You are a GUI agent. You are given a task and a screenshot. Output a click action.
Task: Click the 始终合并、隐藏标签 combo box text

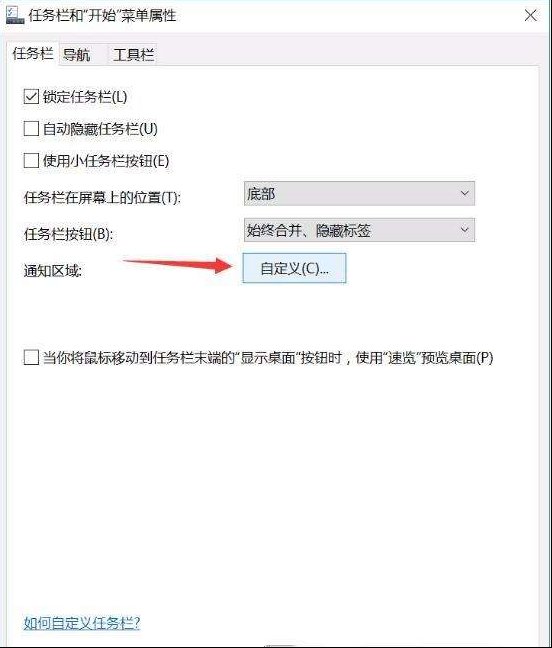click(x=309, y=230)
